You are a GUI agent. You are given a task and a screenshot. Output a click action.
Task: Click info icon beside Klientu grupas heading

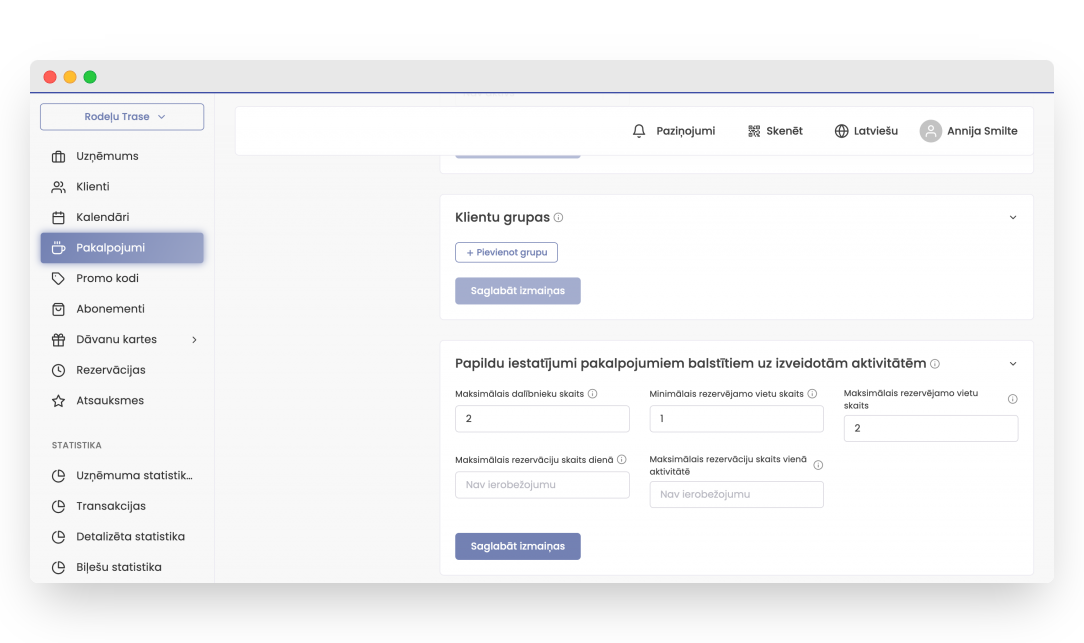point(558,217)
